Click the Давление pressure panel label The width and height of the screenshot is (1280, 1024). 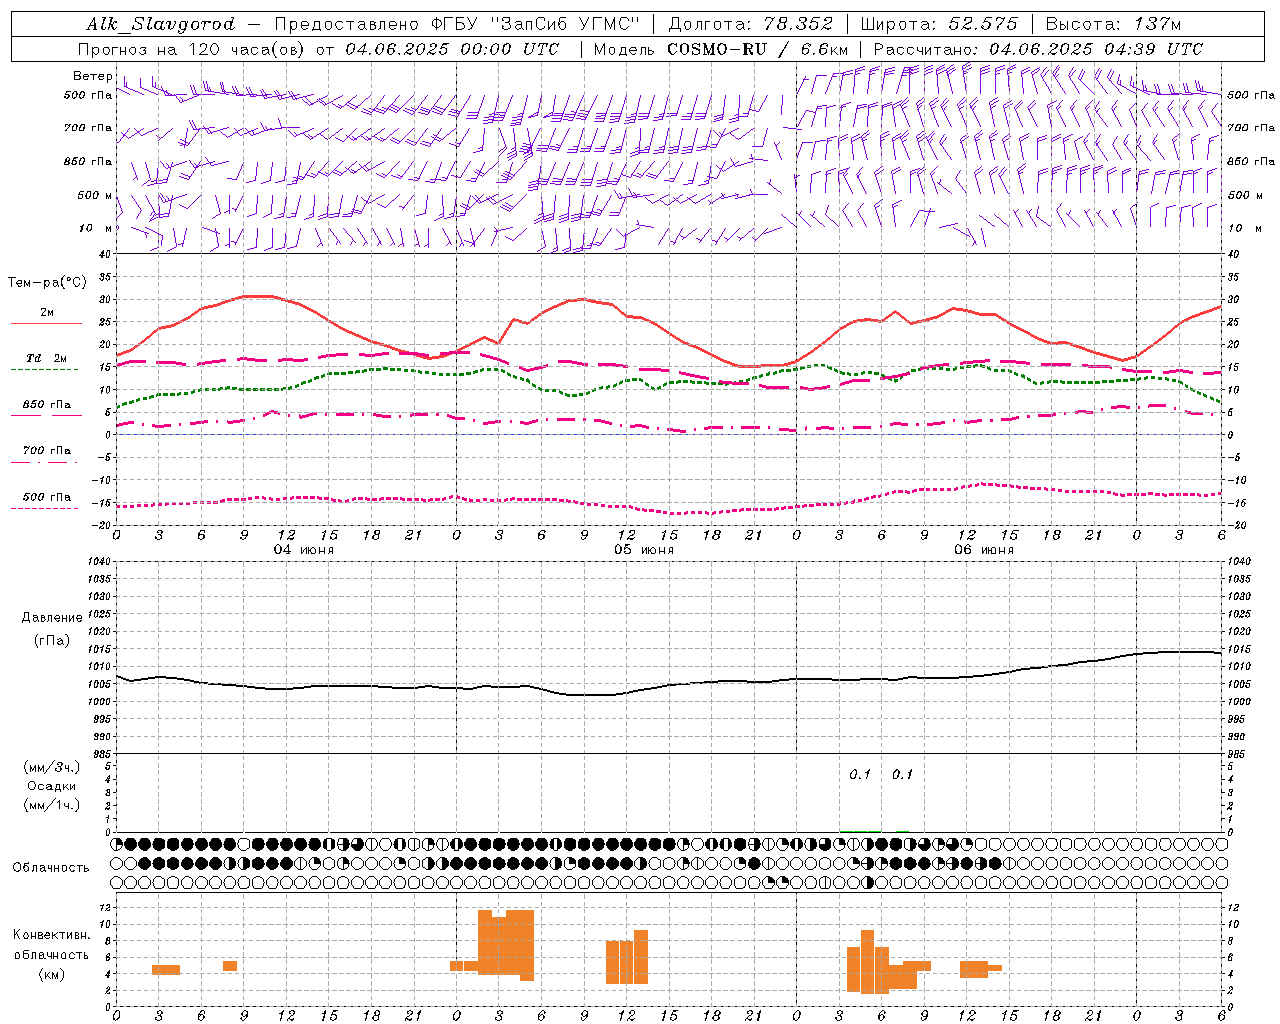pos(52,618)
